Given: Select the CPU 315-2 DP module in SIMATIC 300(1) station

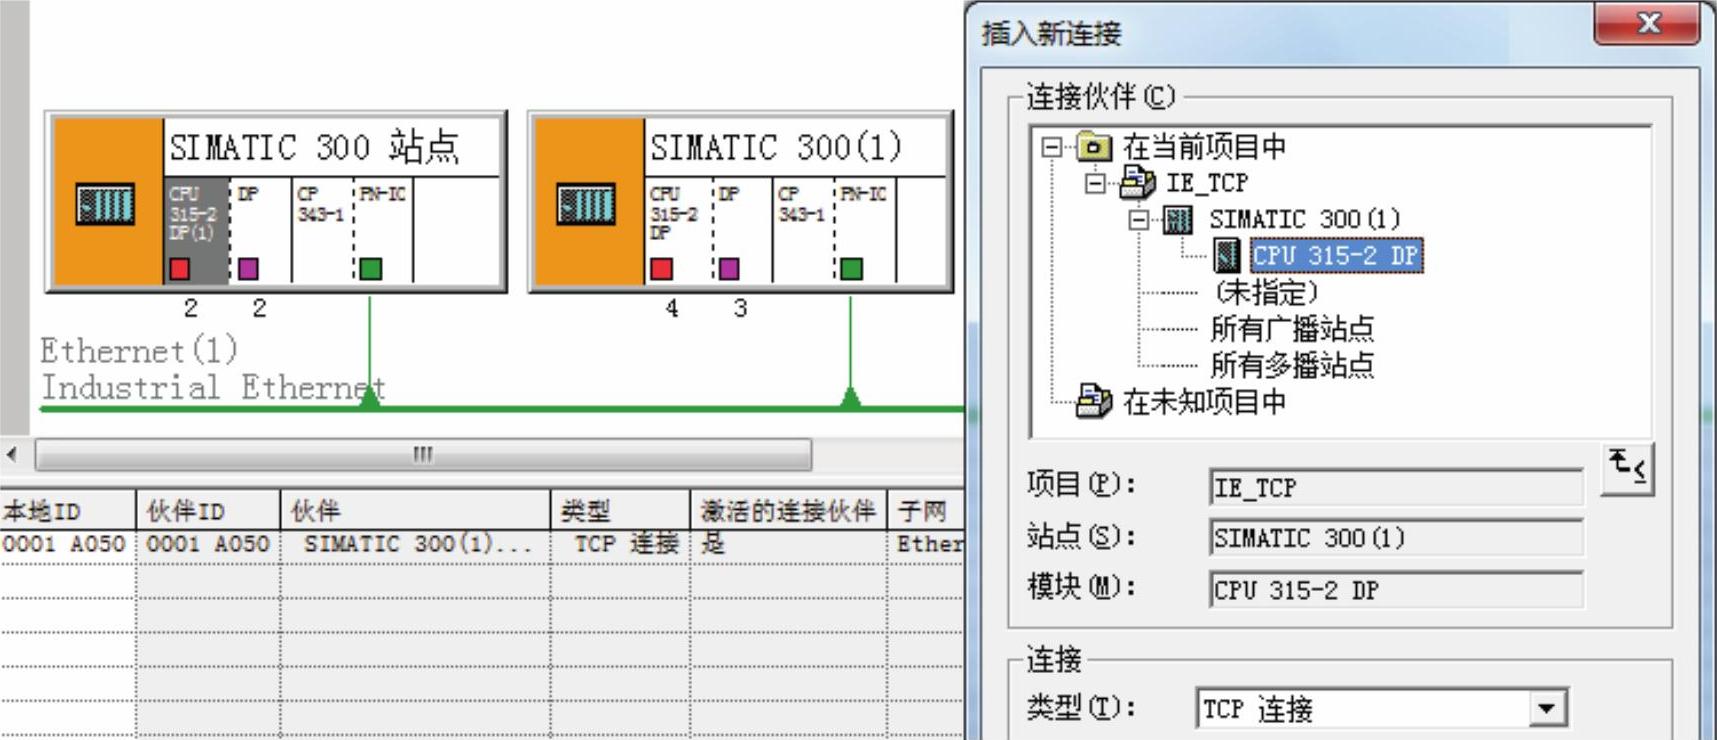Looking at the screenshot, I should 678,230.
